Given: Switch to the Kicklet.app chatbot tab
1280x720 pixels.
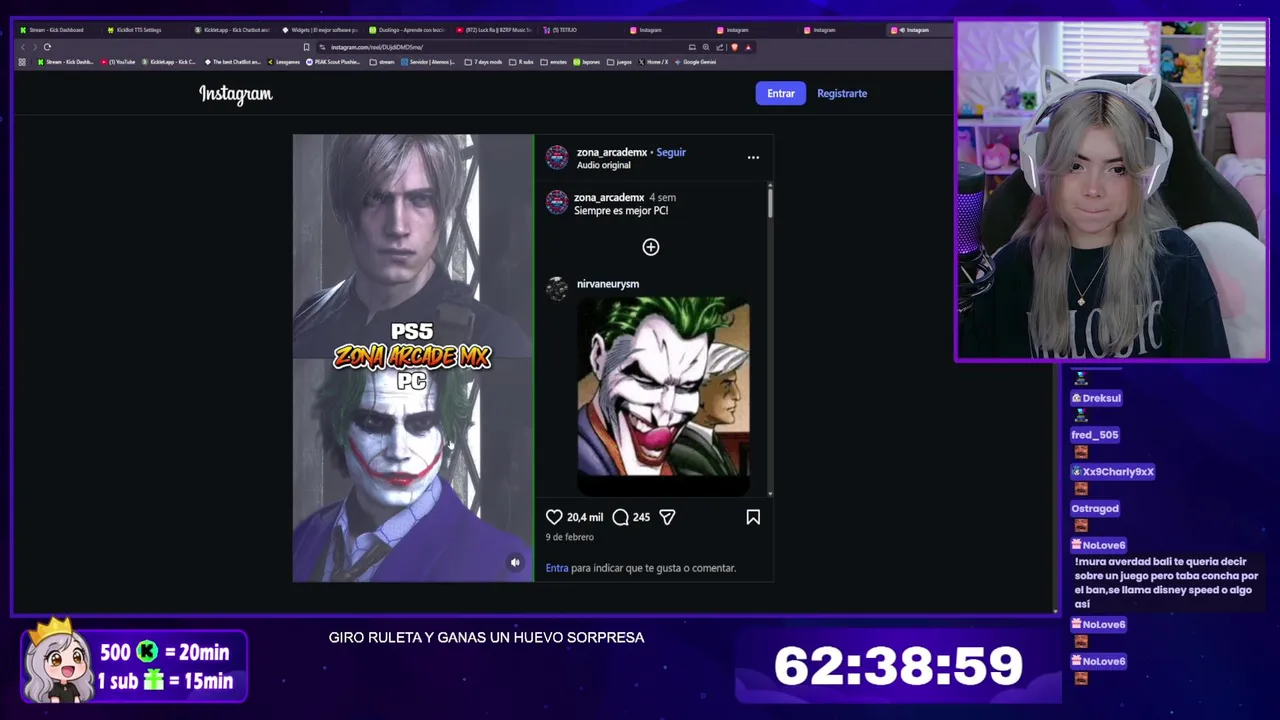Looking at the screenshot, I should click(232, 30).
